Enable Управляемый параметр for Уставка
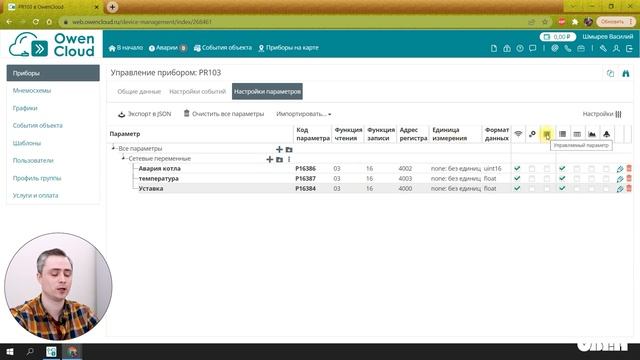The width and height of the screenshot is (640, 360). tap(547, 189)
